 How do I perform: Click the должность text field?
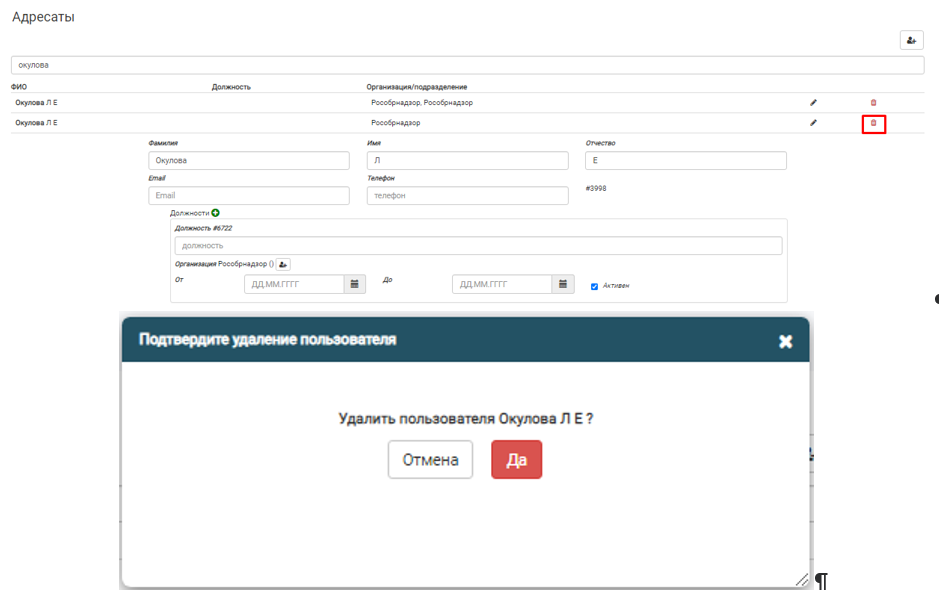coord(478,245)
